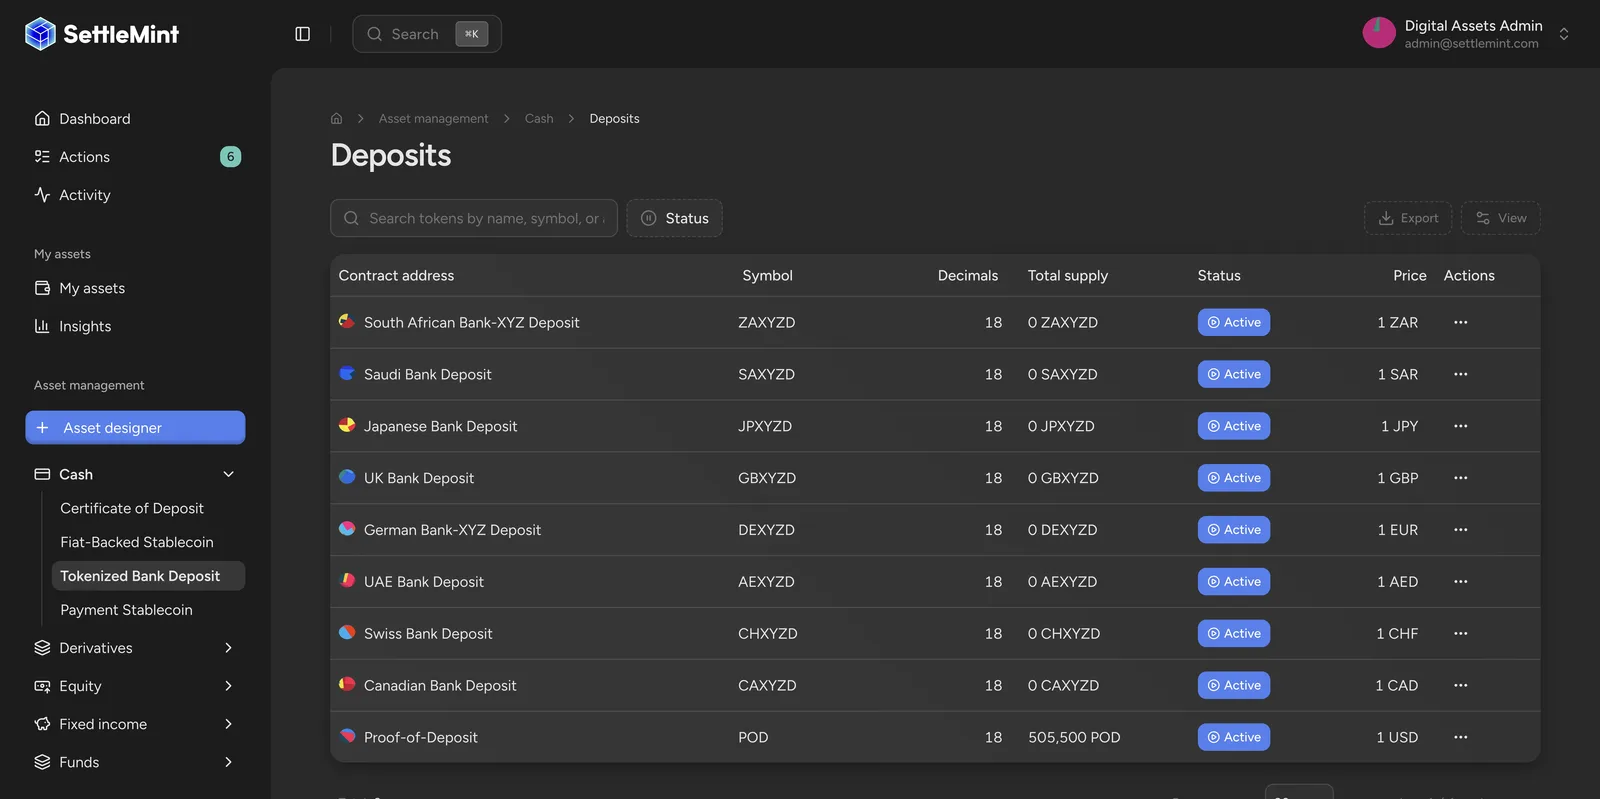Click the Derivatives layers icon

[x=42, y=648]
